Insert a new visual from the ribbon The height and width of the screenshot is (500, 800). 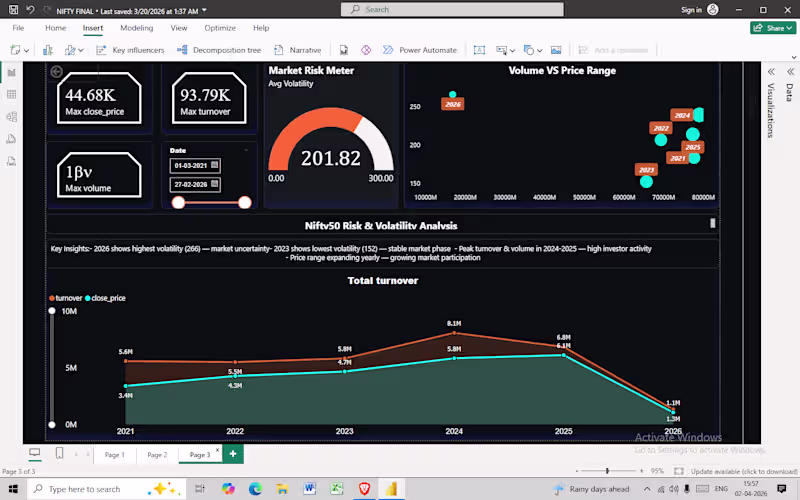pos(48,50)
